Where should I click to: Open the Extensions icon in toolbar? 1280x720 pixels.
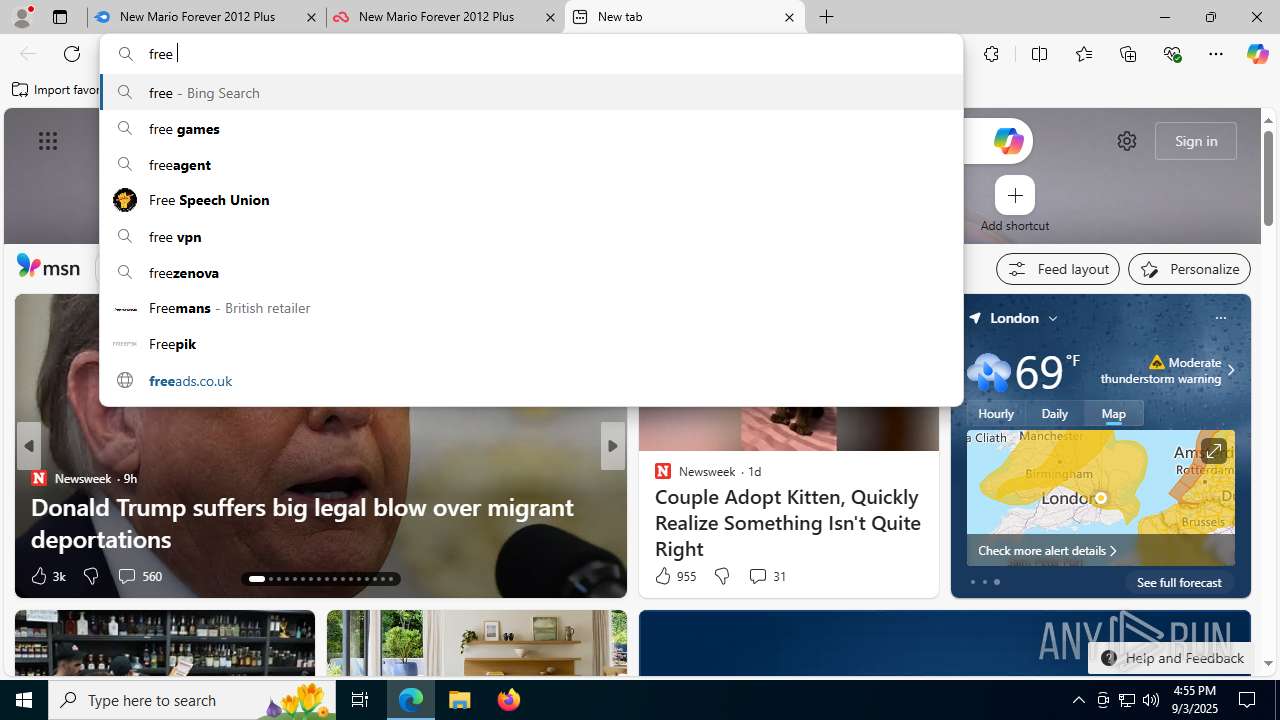click(991, 54)
